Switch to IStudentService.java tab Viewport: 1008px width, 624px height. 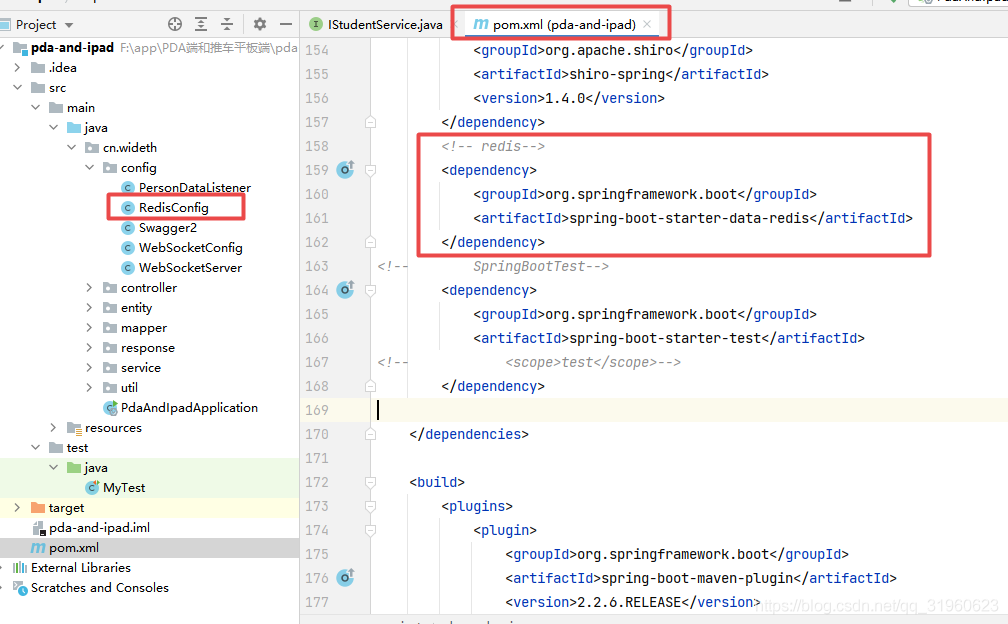point(383,24)
